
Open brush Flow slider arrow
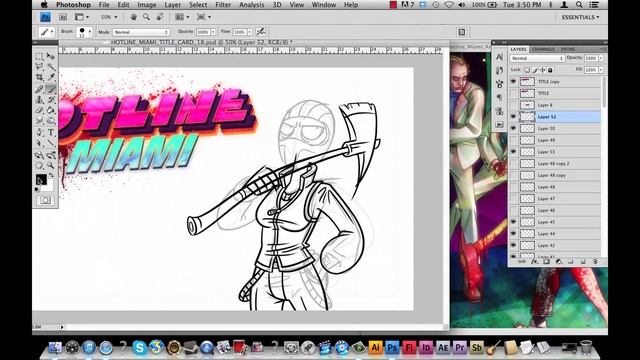[249, 32]
